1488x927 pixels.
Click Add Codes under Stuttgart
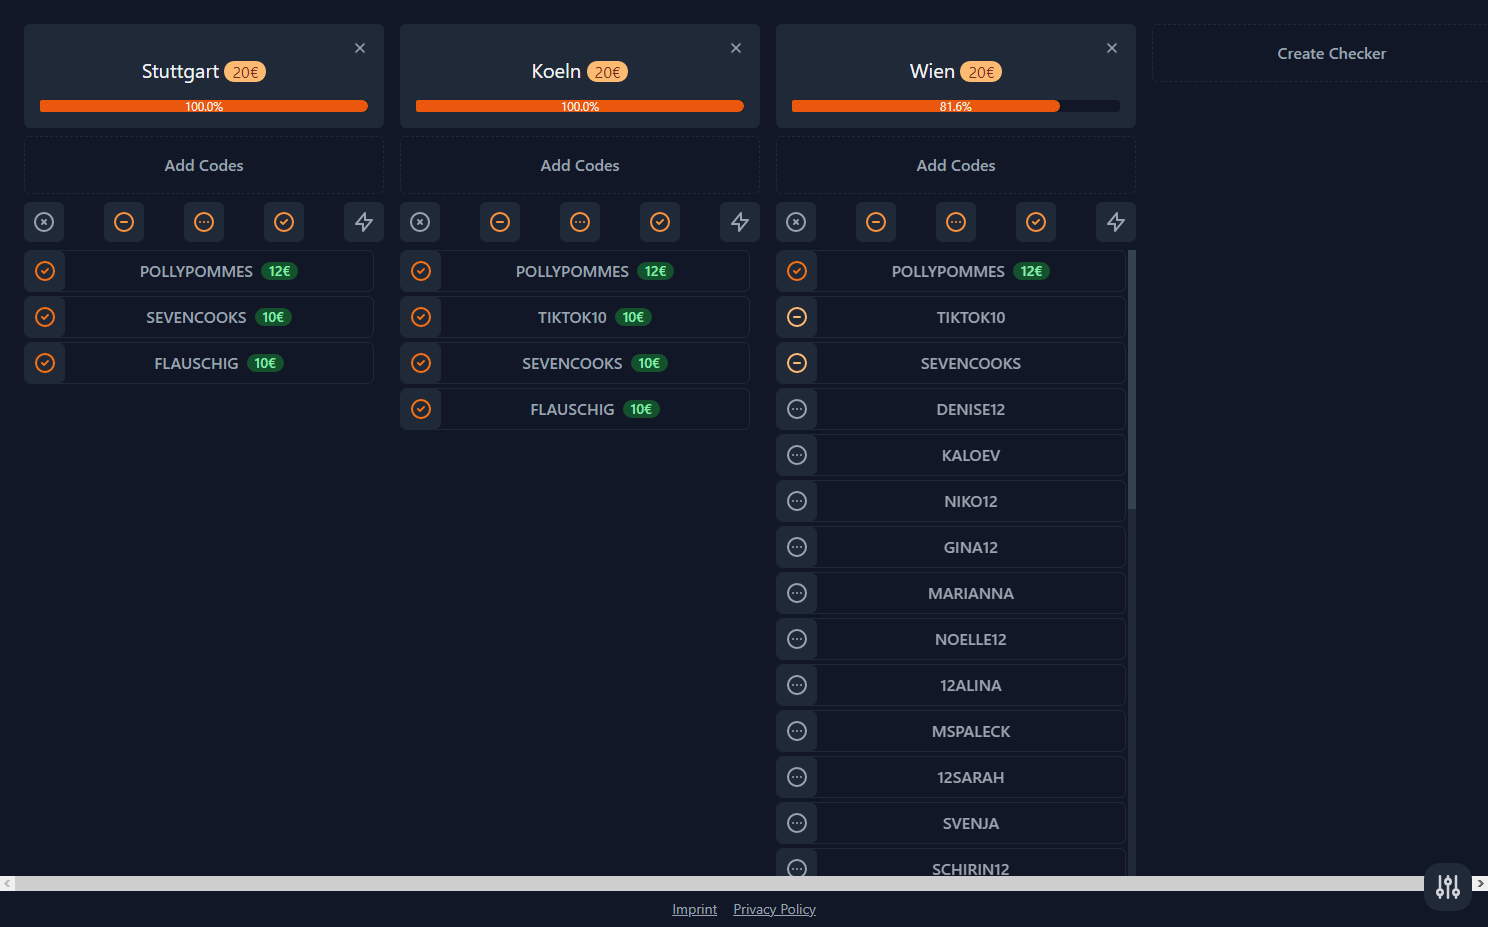tap(204, 165)
